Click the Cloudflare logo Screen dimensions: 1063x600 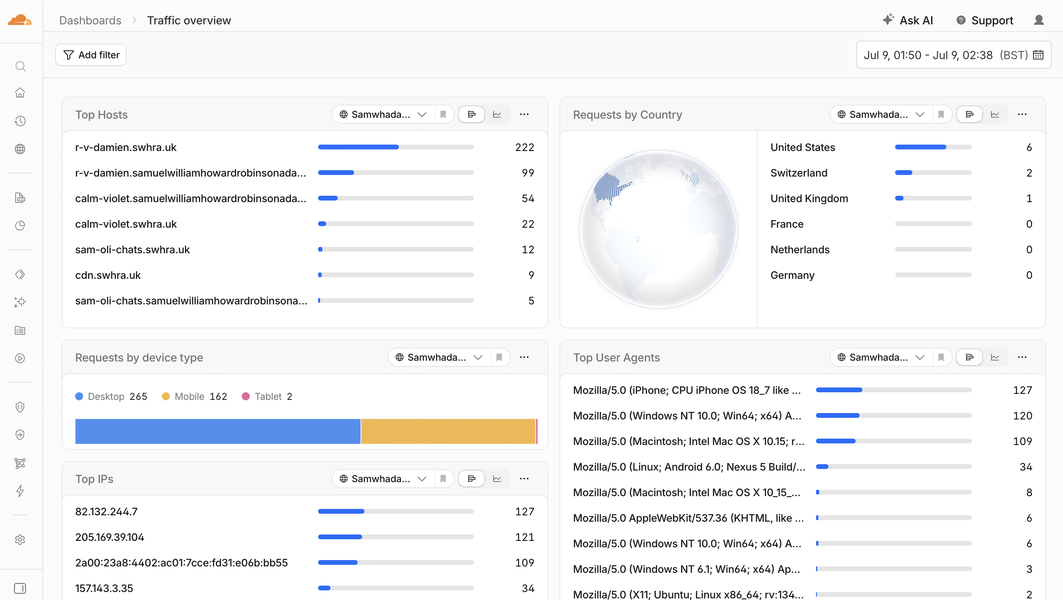[20, 20]
